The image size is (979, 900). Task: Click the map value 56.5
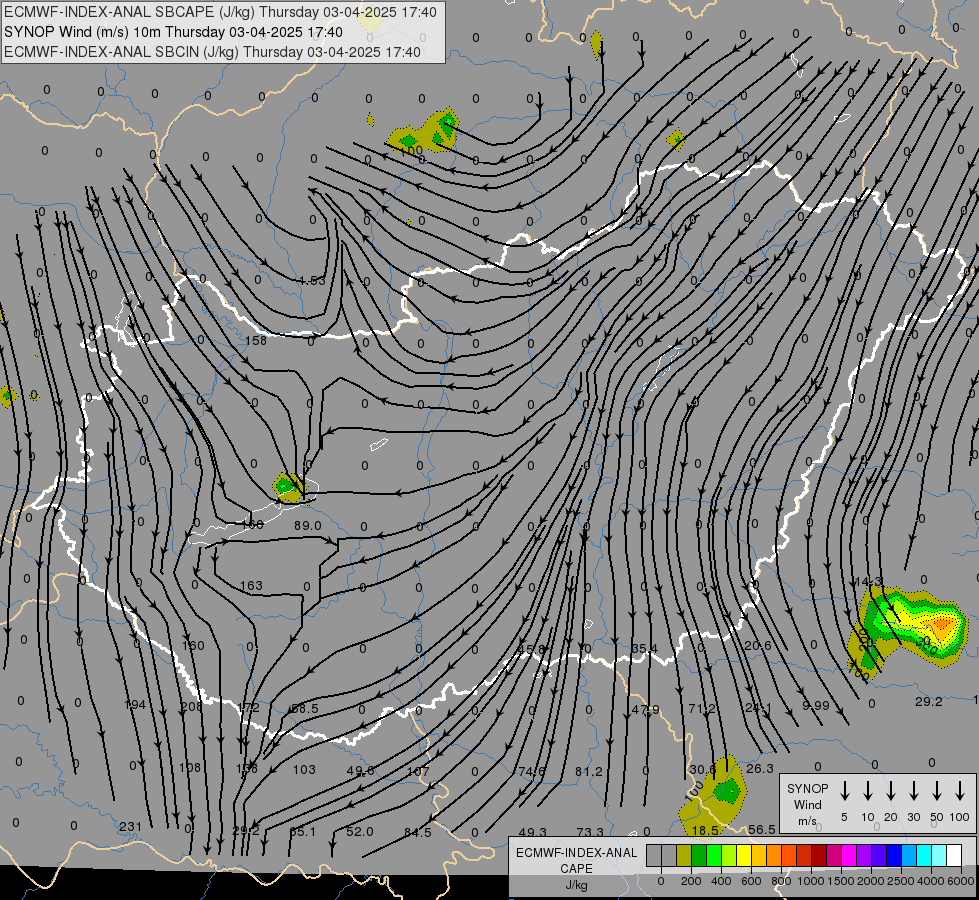coord(762,829)
